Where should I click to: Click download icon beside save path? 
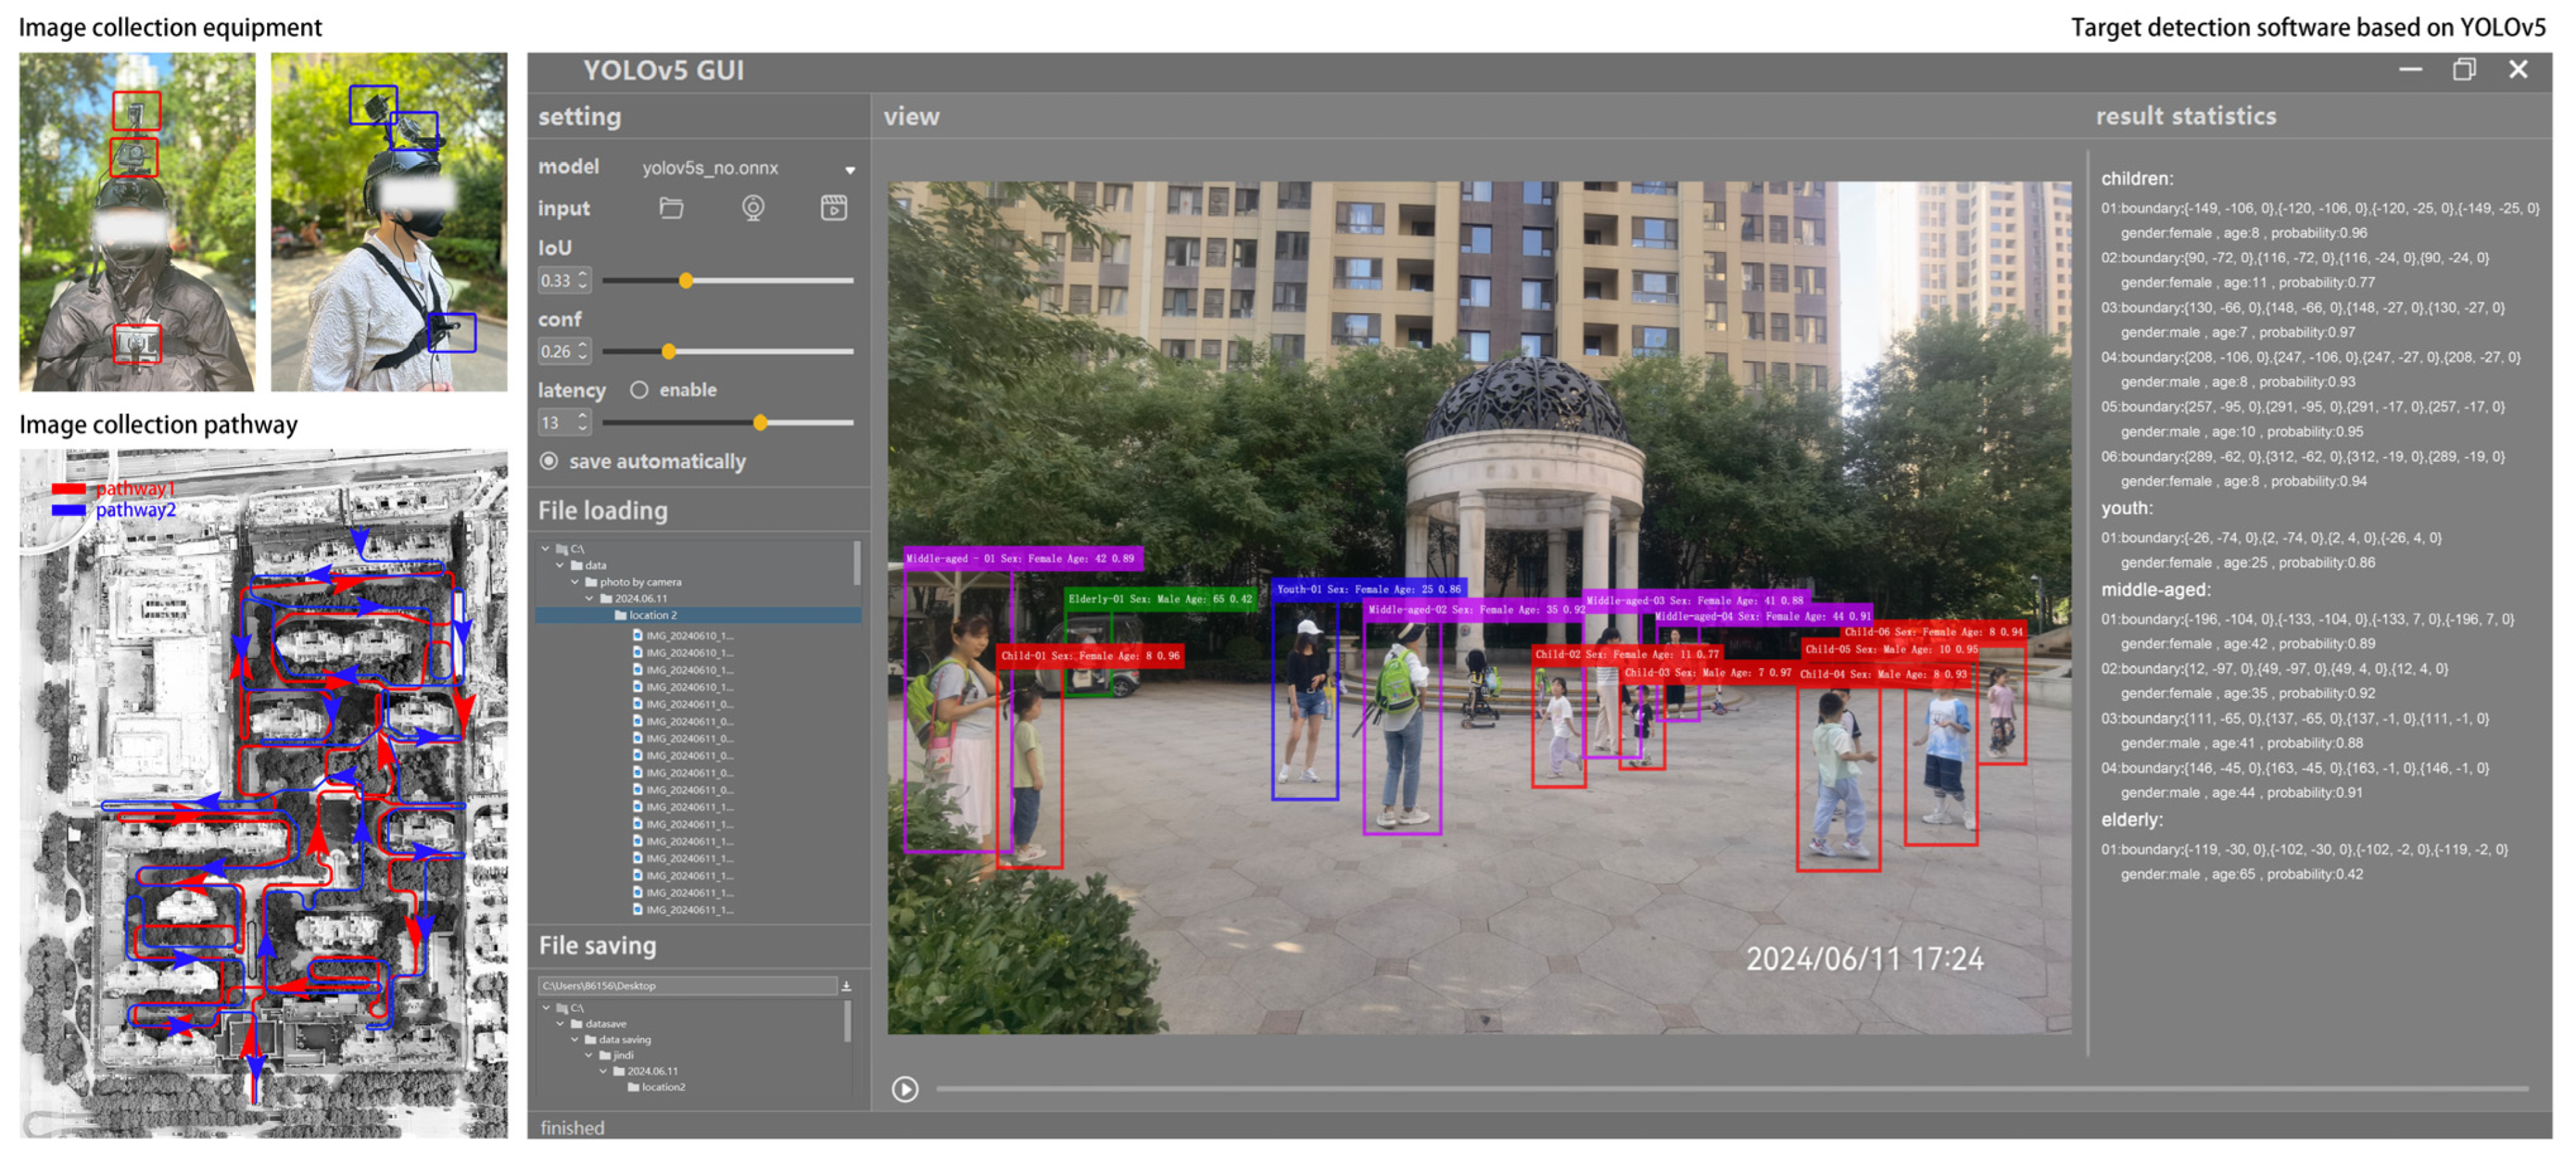pyautogui.click(x=846, y=987)
